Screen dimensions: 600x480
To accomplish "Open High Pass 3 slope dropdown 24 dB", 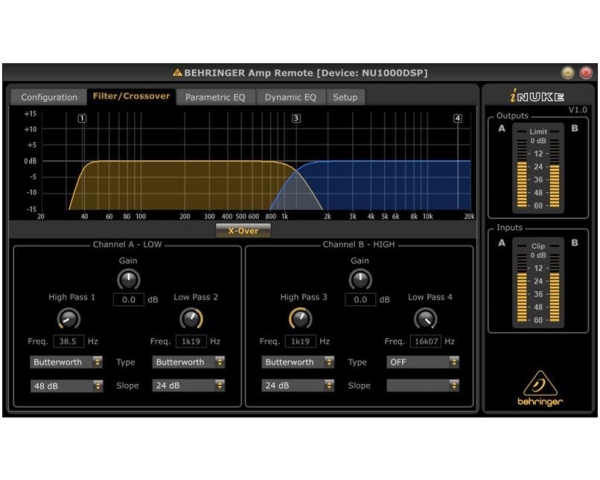I will (298, 386).
